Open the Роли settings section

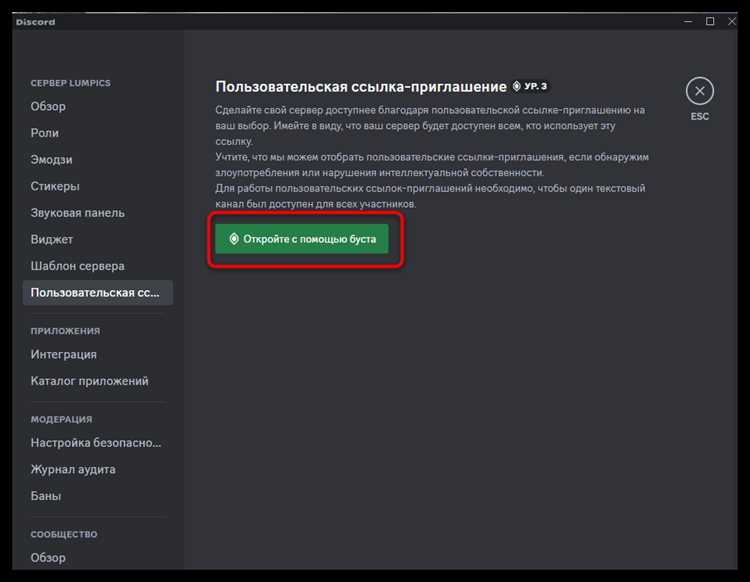tap(44, 133)
